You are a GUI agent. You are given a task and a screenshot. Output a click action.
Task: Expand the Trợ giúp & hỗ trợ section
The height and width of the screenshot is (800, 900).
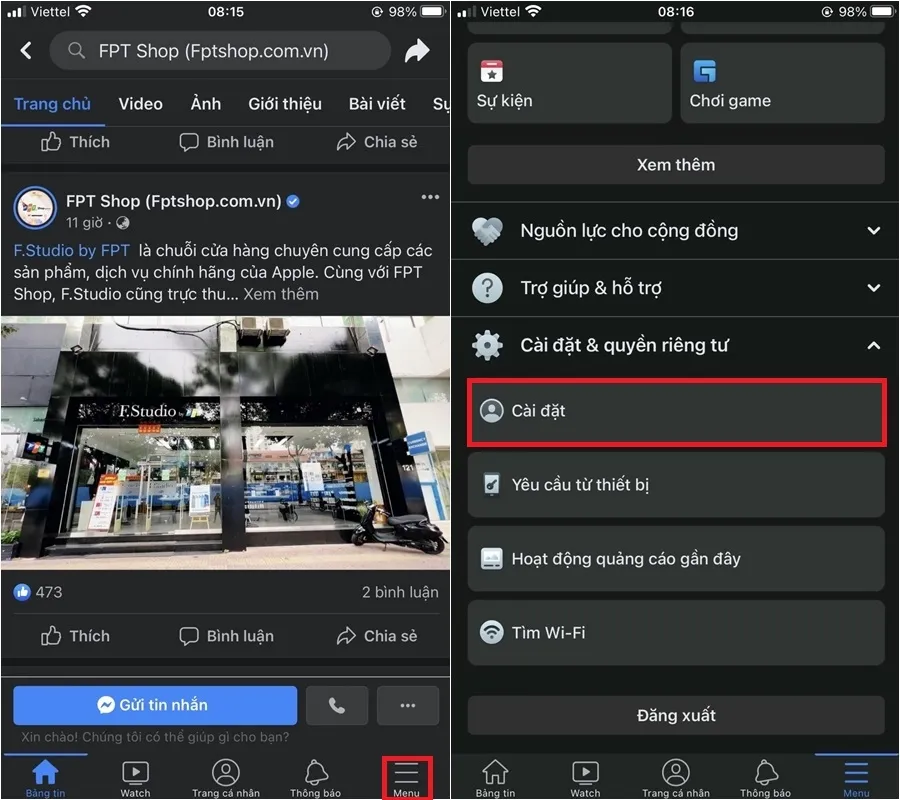point(676,288)
